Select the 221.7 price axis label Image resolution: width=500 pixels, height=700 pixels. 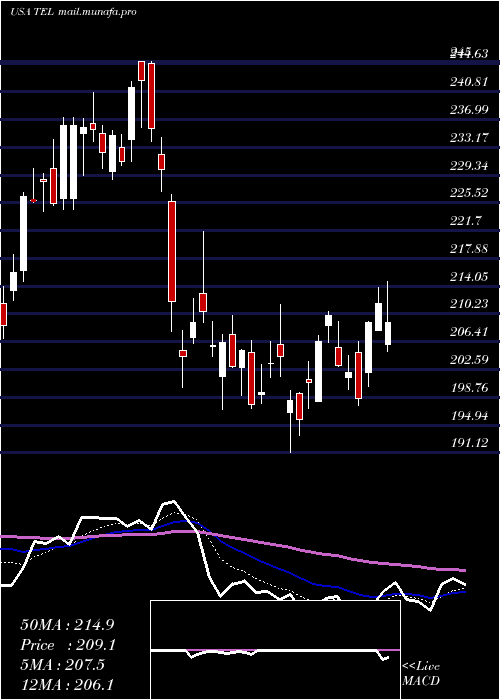tap(465, 221)
